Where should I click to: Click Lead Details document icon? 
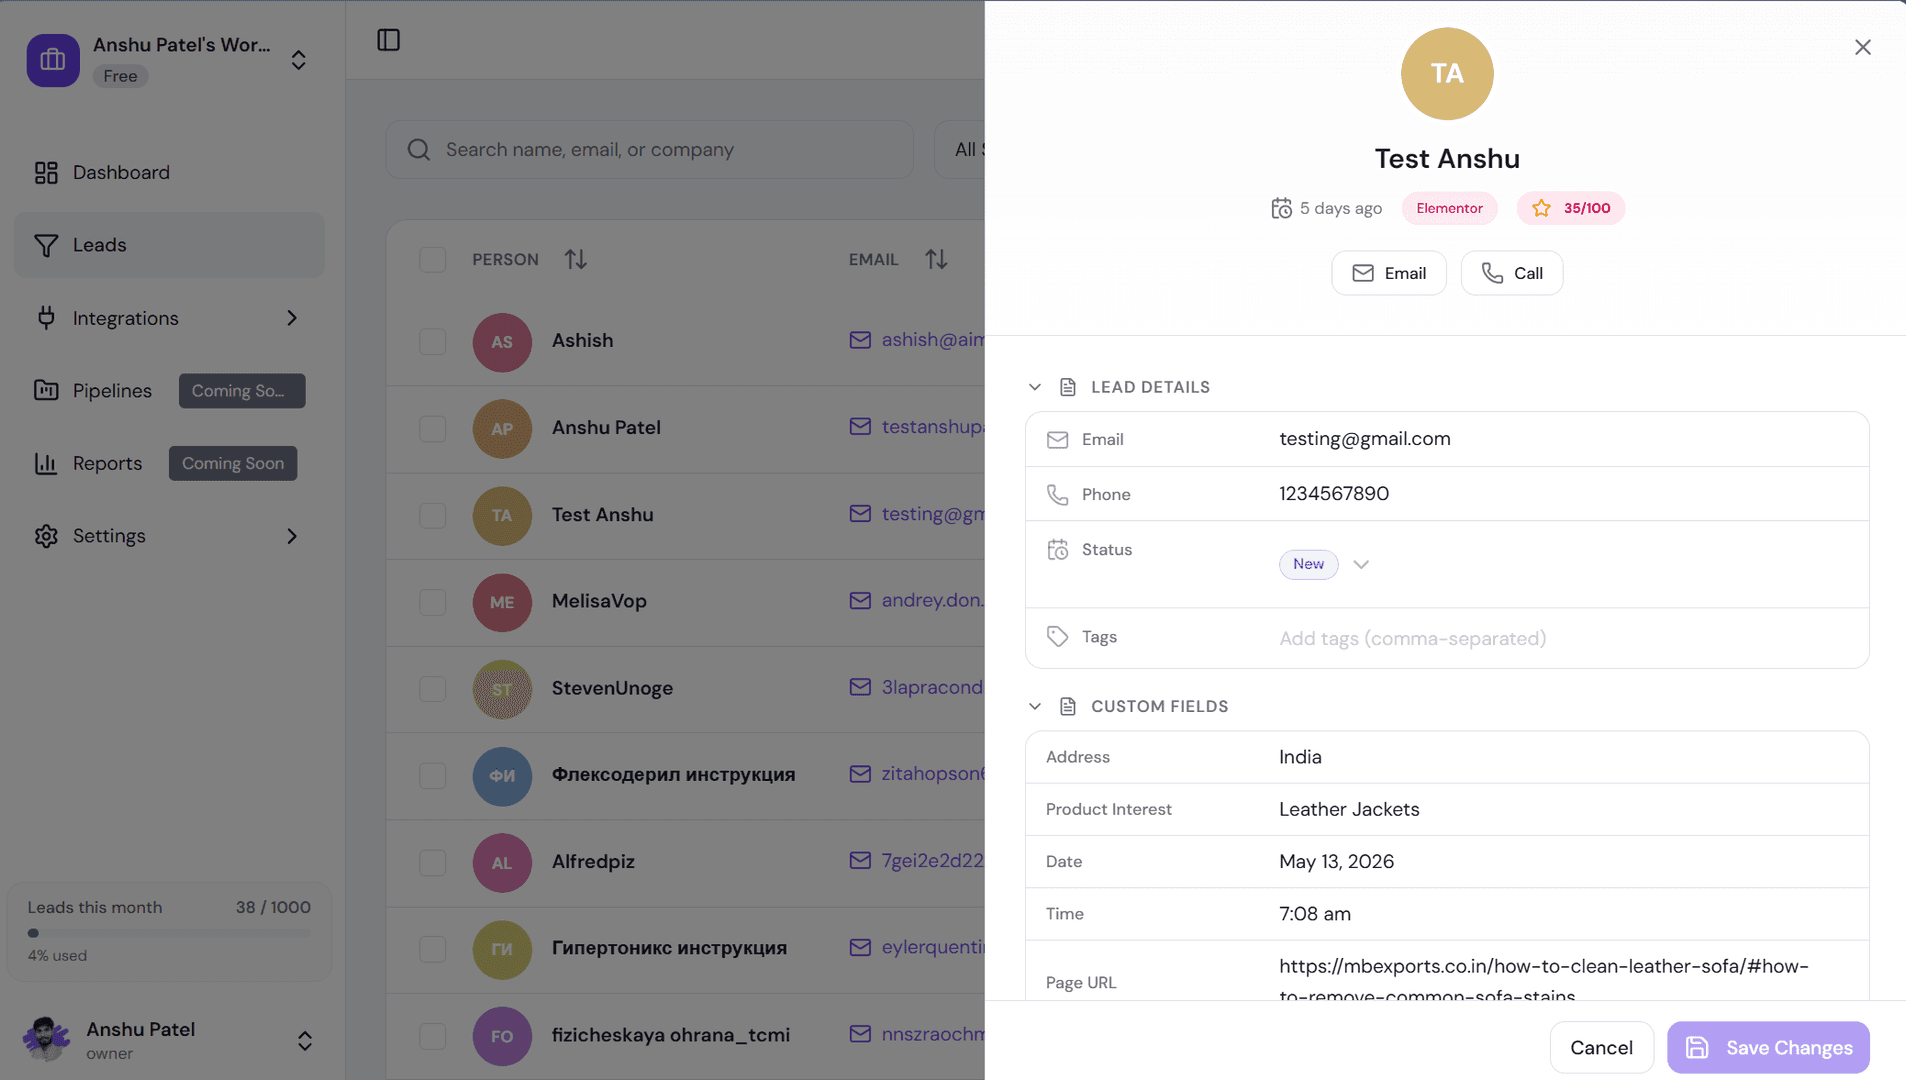pyautogui.click(x=1068, y=387)
